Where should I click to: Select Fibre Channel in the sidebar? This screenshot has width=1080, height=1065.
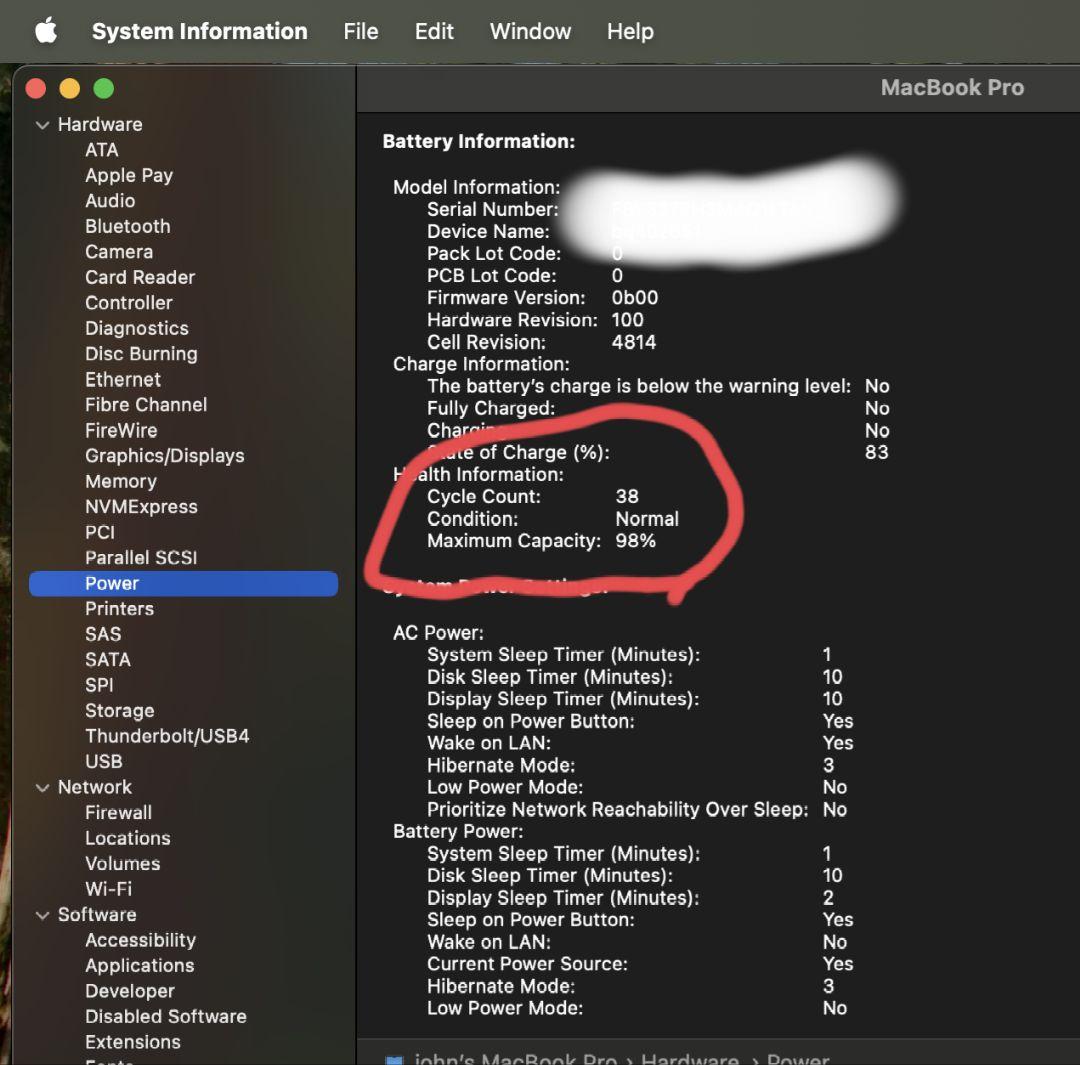pyautogui.click(x=146, y=405)
